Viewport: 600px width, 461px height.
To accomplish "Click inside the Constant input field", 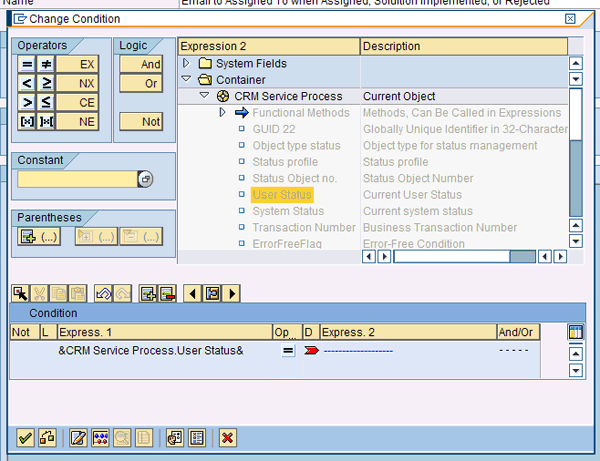I will (x=77, y=179).
